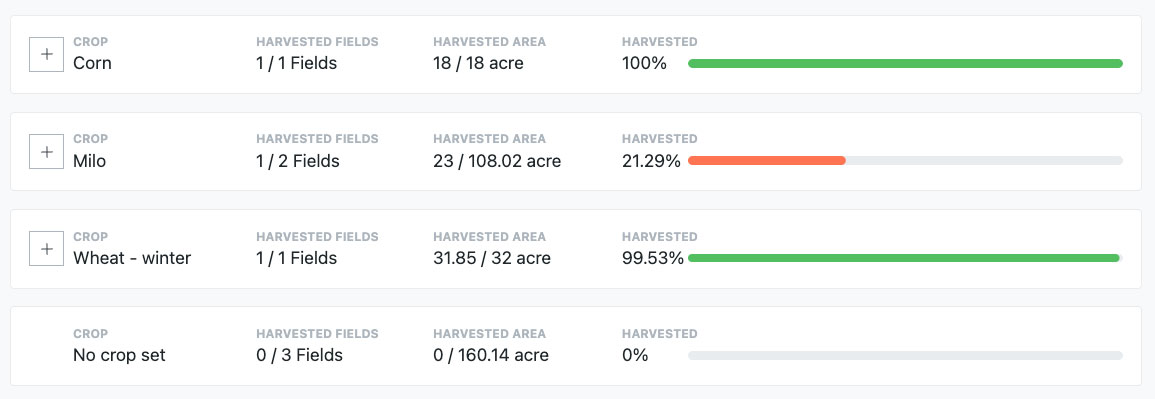The width and height of the screenshot is (1155, 399).
Task: Expand the Milo crop row
Action: coord(46,152)
